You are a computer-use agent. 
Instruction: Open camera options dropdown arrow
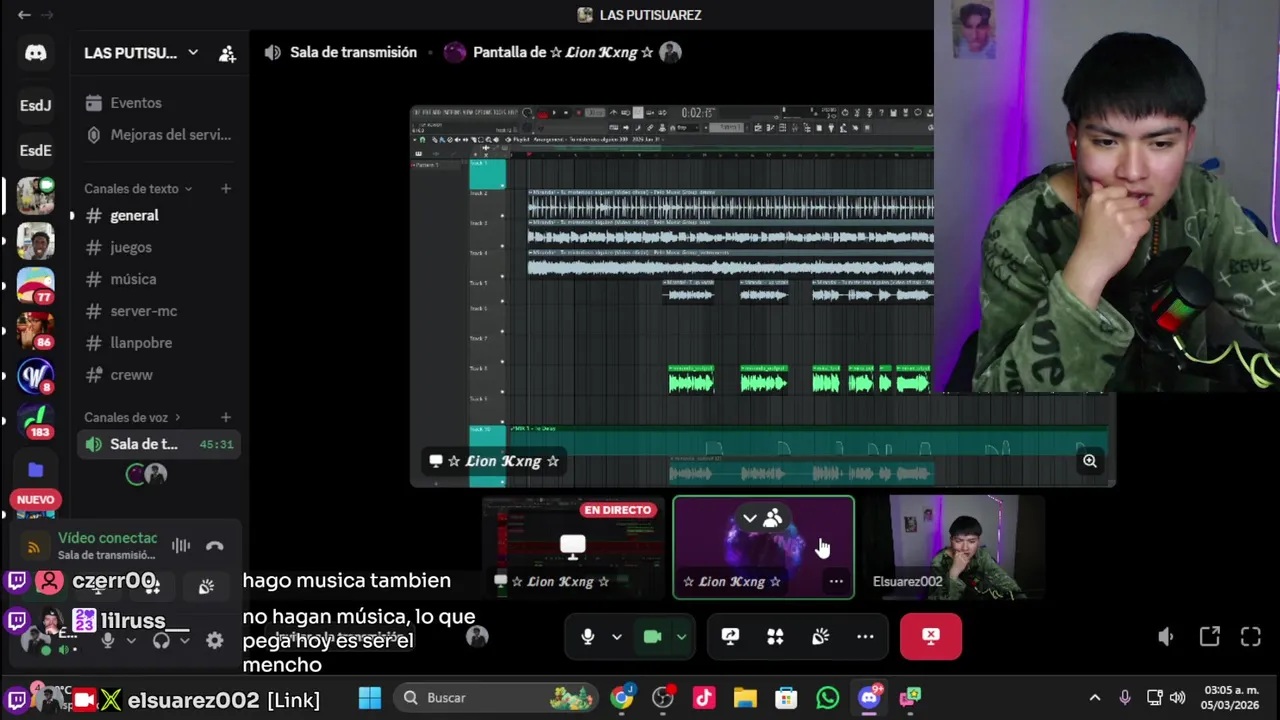pos(681,636)
